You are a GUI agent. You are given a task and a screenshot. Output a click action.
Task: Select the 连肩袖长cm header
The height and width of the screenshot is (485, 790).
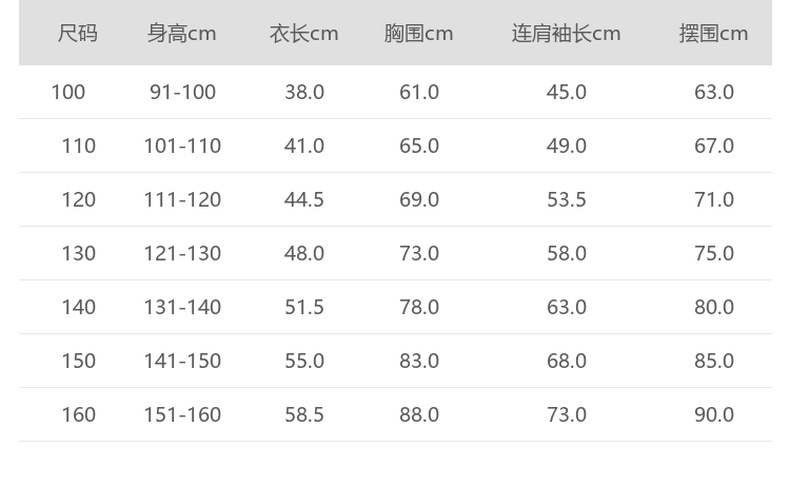coord(566,33)
